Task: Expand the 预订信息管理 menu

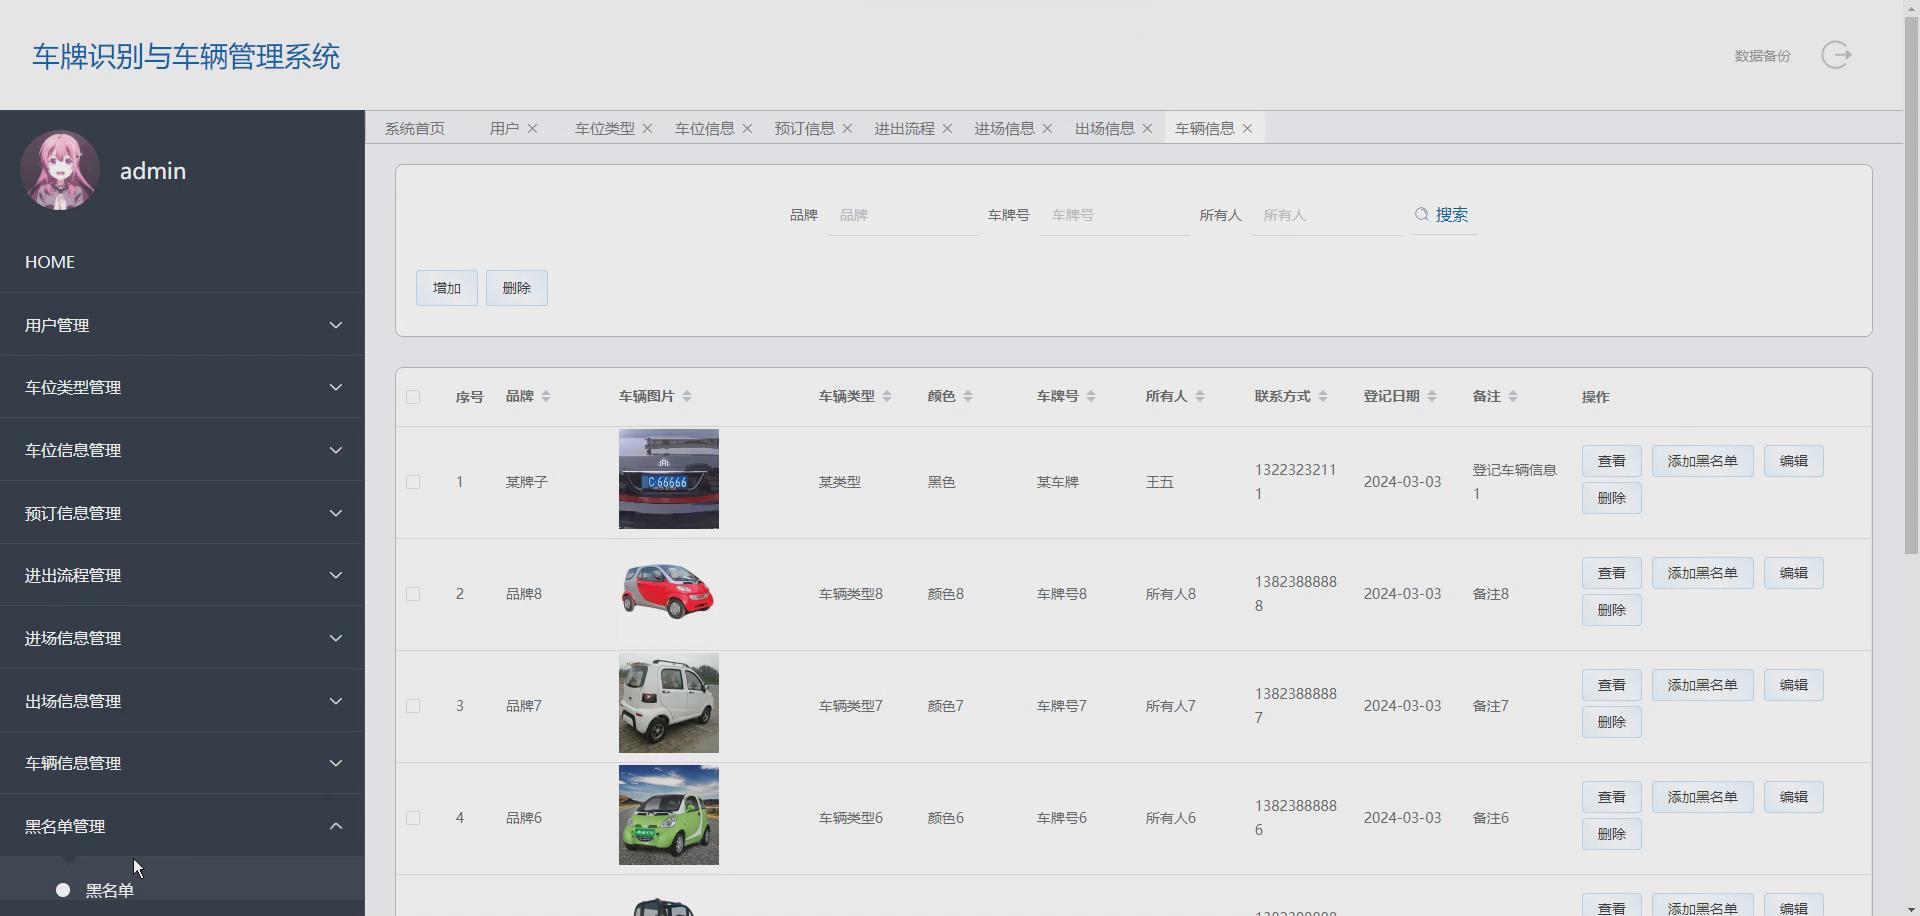Action: tap(182, 513)
